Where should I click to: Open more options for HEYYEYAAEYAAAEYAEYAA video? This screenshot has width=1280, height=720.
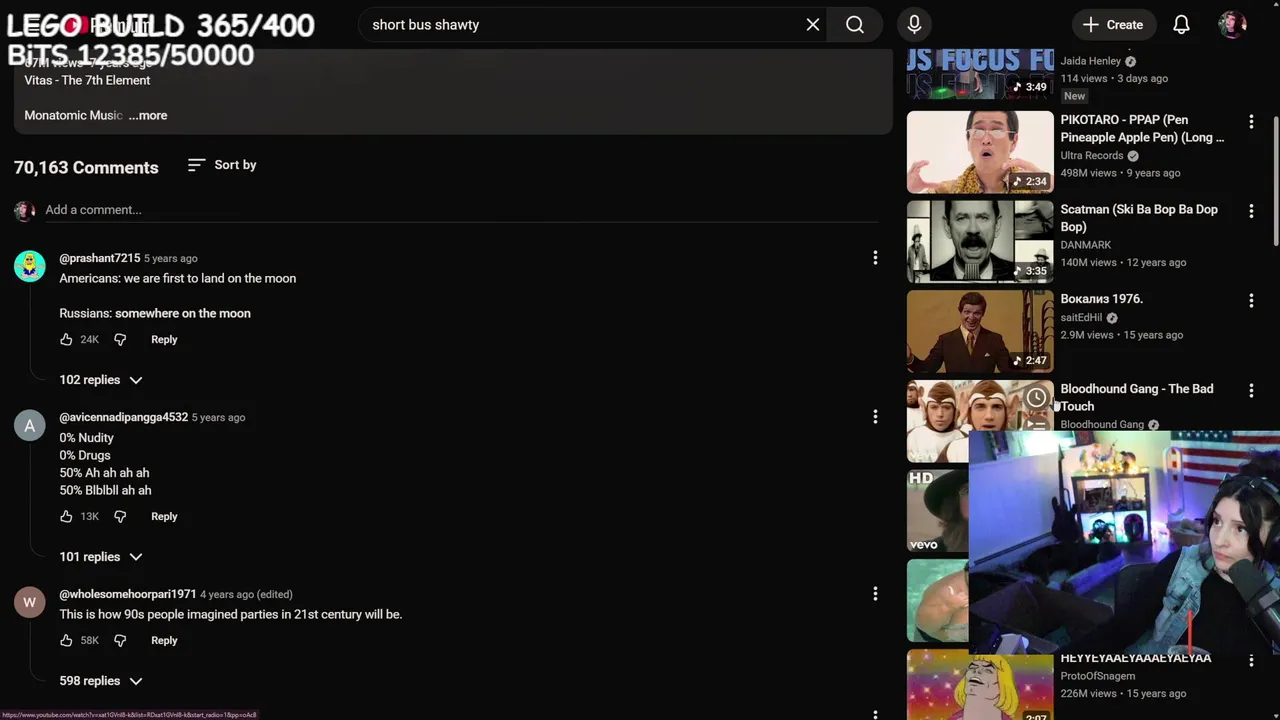coord(1251,660)
